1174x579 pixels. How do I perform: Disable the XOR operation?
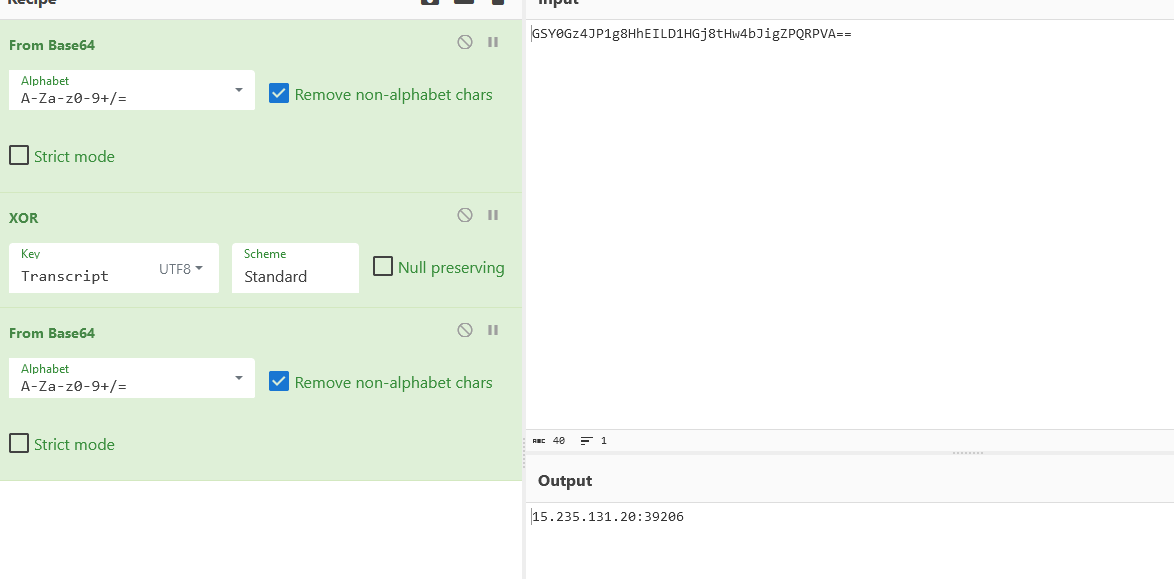tap(465, 215)
